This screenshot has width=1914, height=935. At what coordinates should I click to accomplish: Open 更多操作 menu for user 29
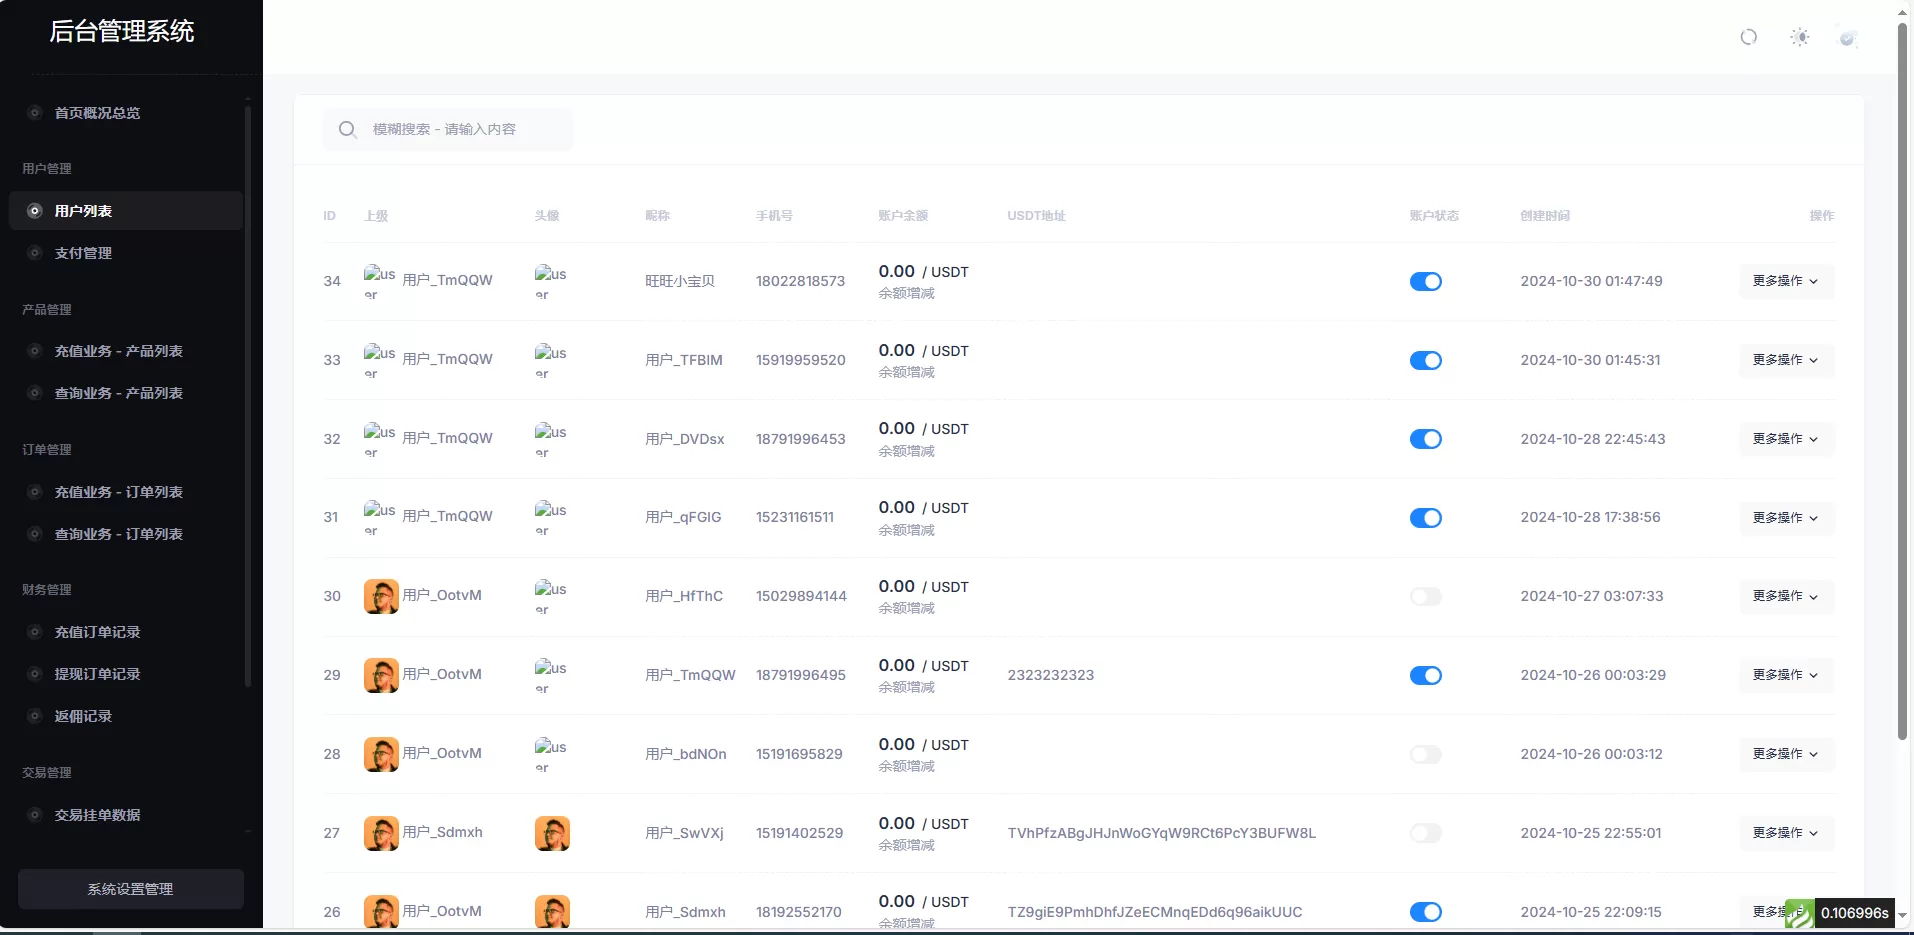point(1785,675)
